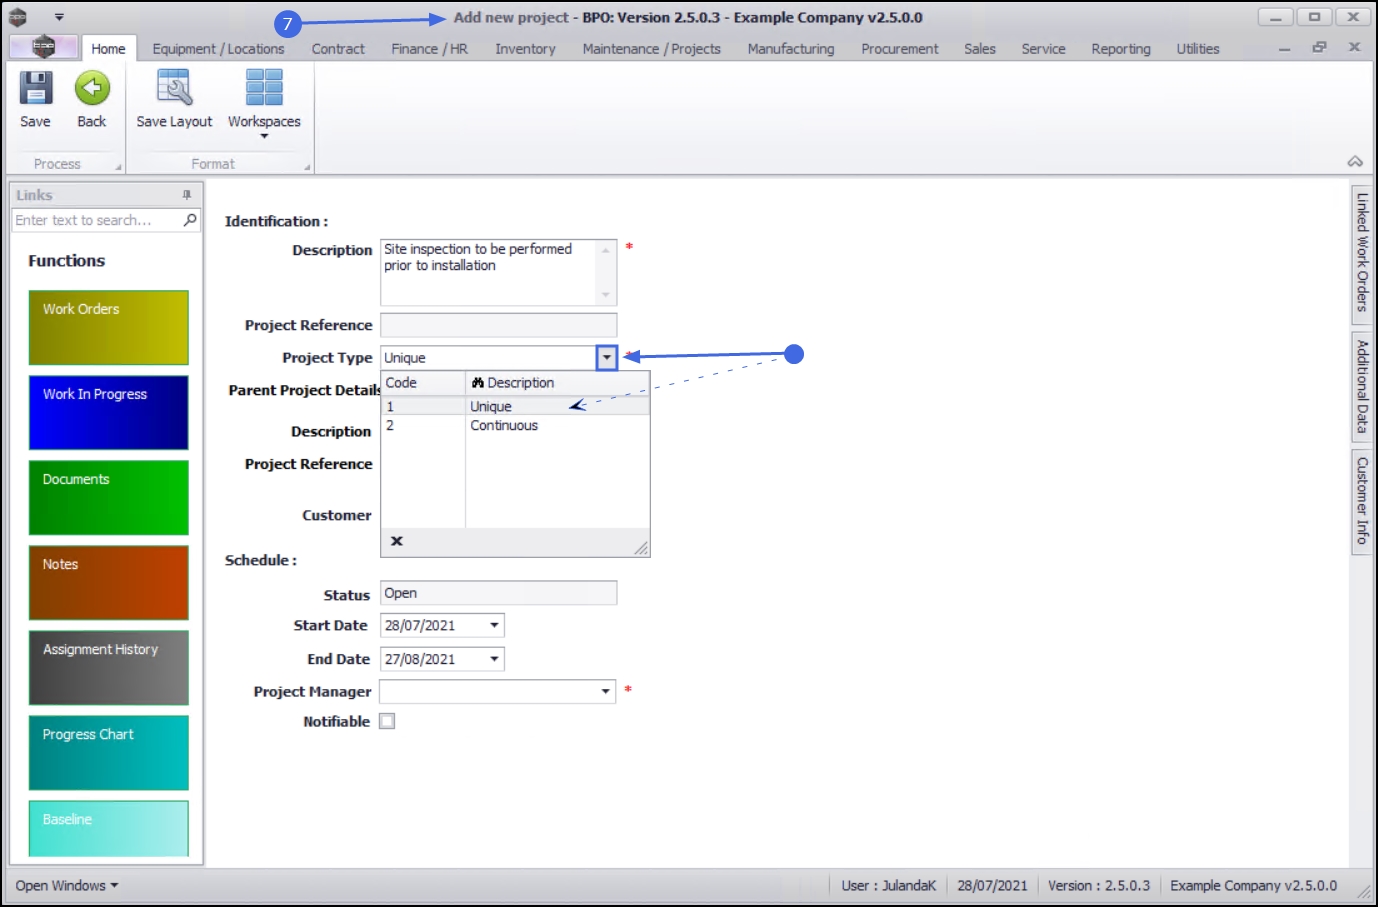Open the Customer Info side tab

click(x=1362, y=501)
